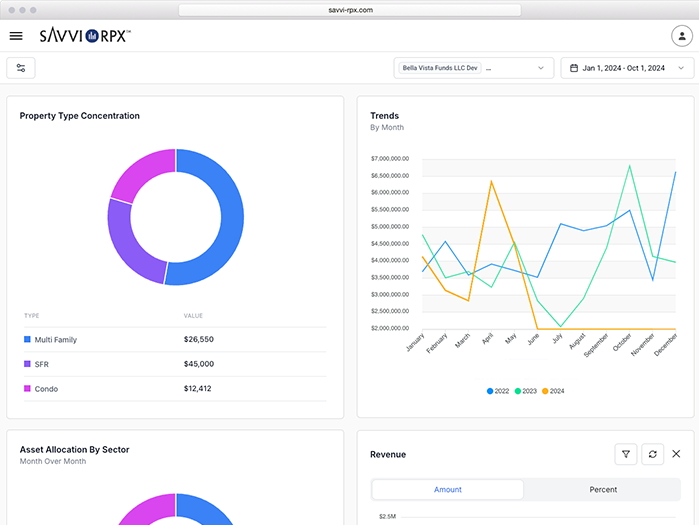Viewport: 699px width, 525px height.
Task: Click the October label on Trends axis
Action: point(622,342)
